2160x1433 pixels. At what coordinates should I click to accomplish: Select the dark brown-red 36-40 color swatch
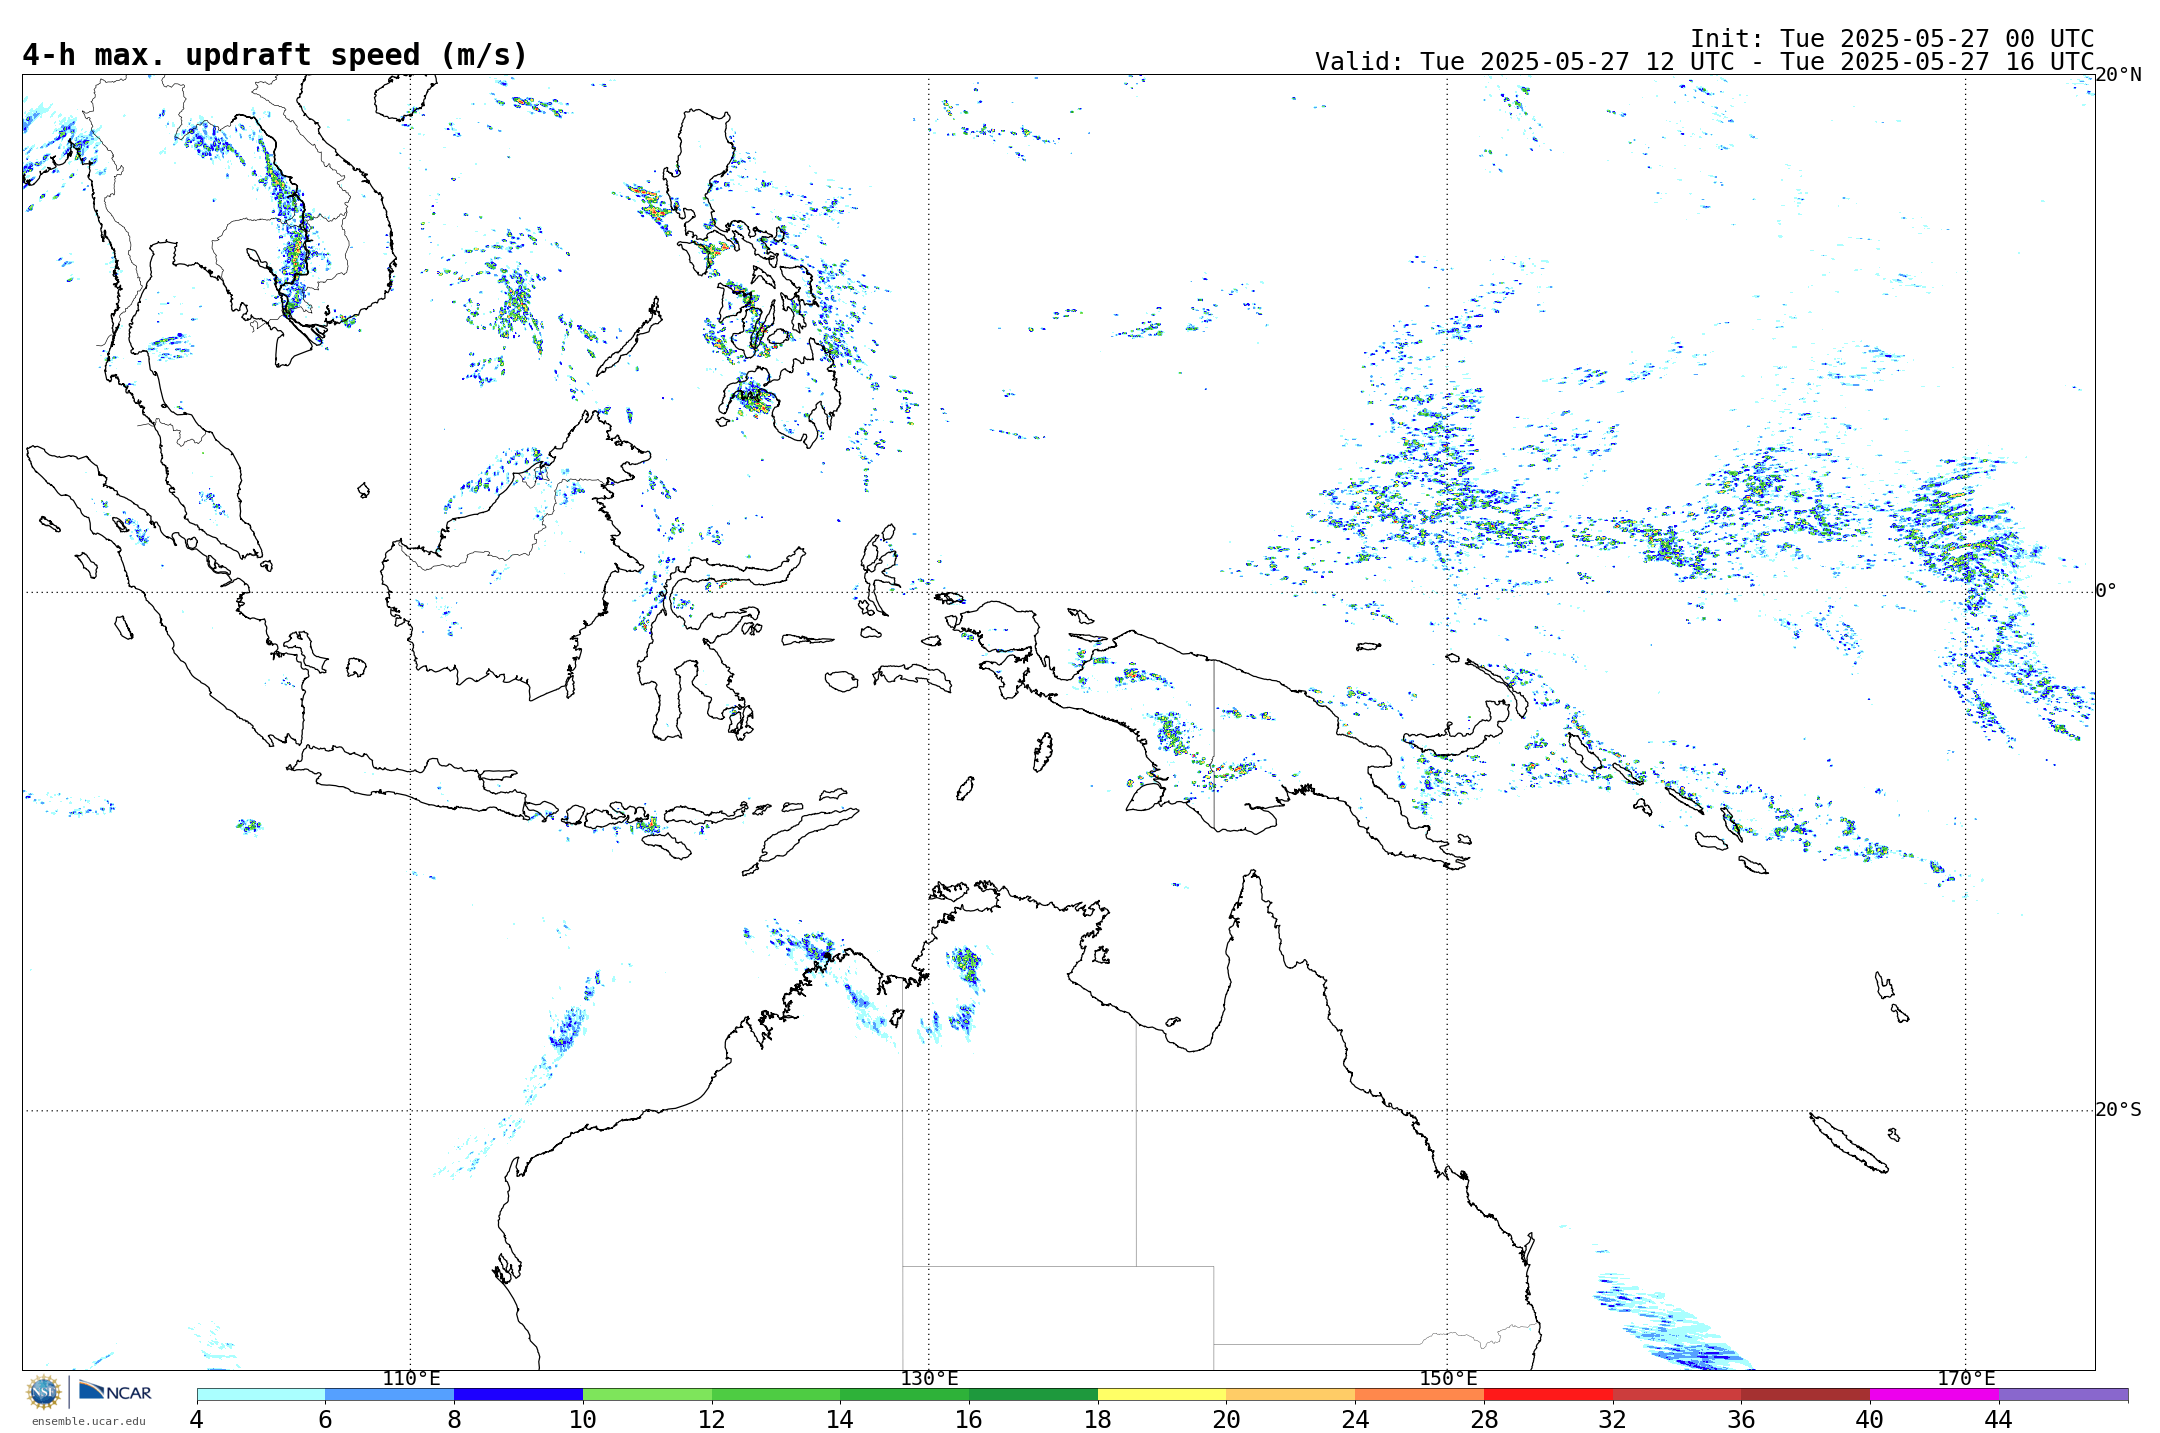point(1805,1394)
